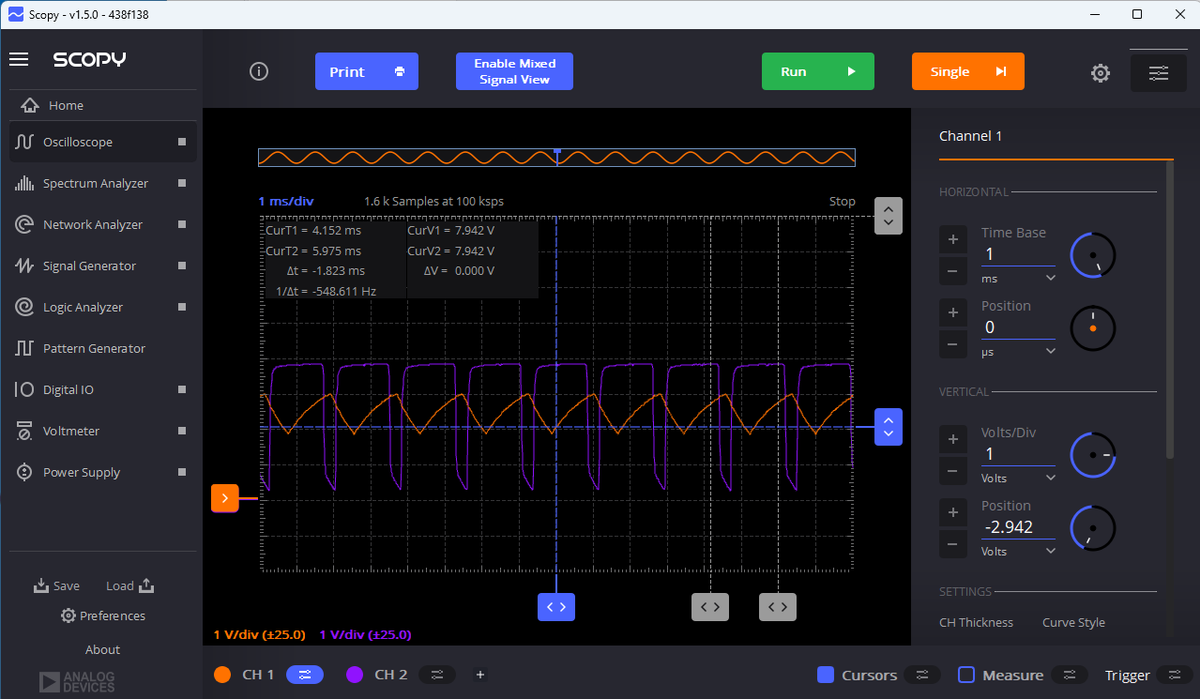
Task: Click the gray vertical cursor handle at plot top right
Action: point(888,215)
